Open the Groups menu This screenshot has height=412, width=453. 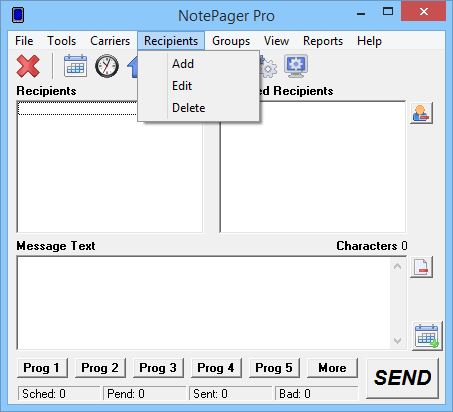coord(231,41)
